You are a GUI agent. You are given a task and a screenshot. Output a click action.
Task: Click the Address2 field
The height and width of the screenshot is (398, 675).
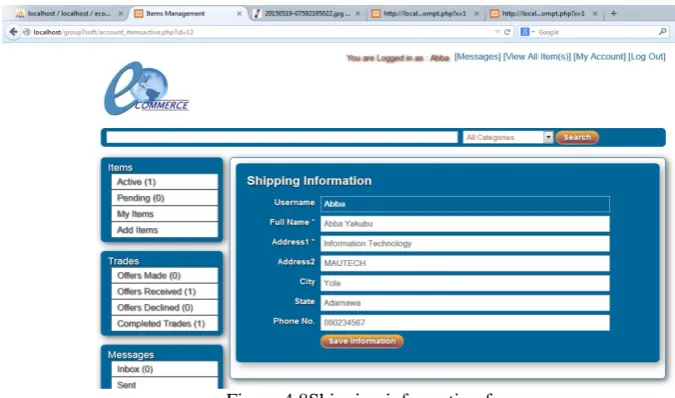tap(465, 263)
